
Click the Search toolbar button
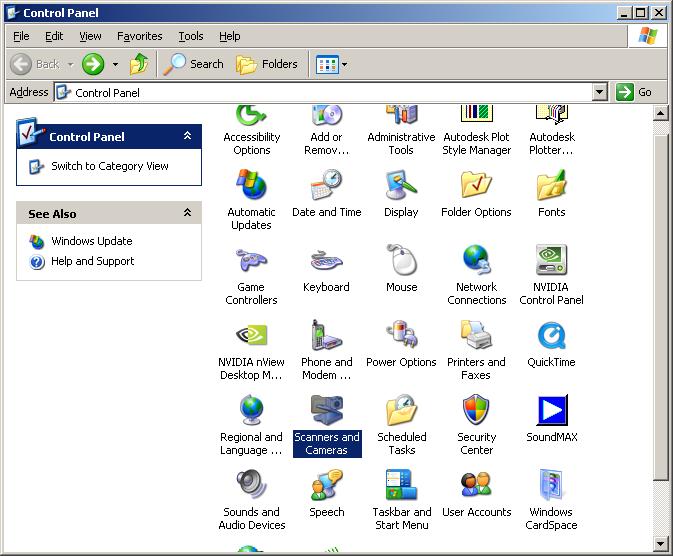194,64
